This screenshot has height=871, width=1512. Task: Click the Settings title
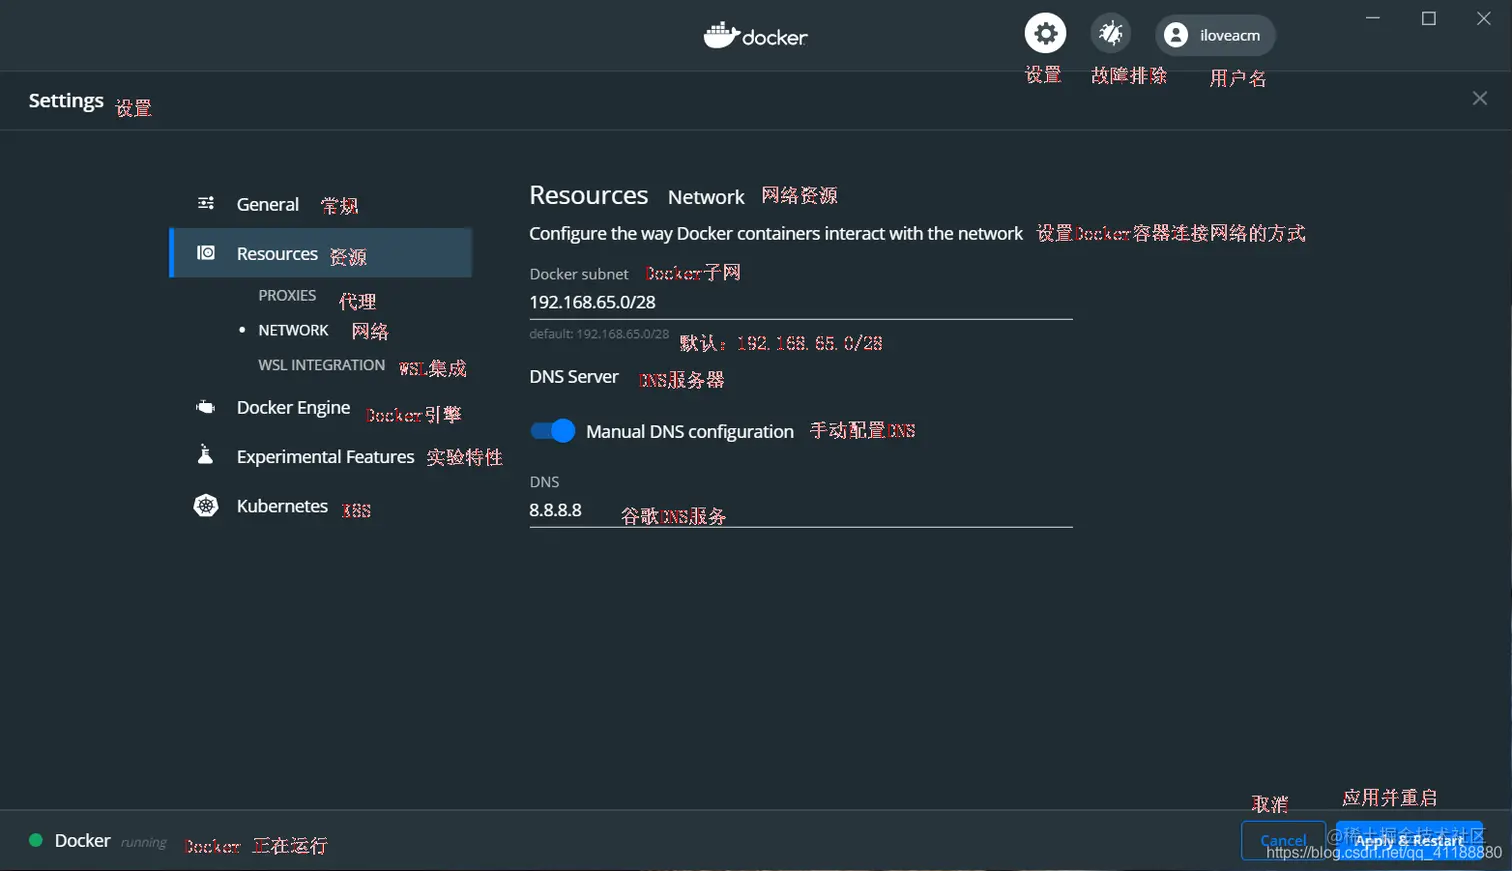point(66,100)
